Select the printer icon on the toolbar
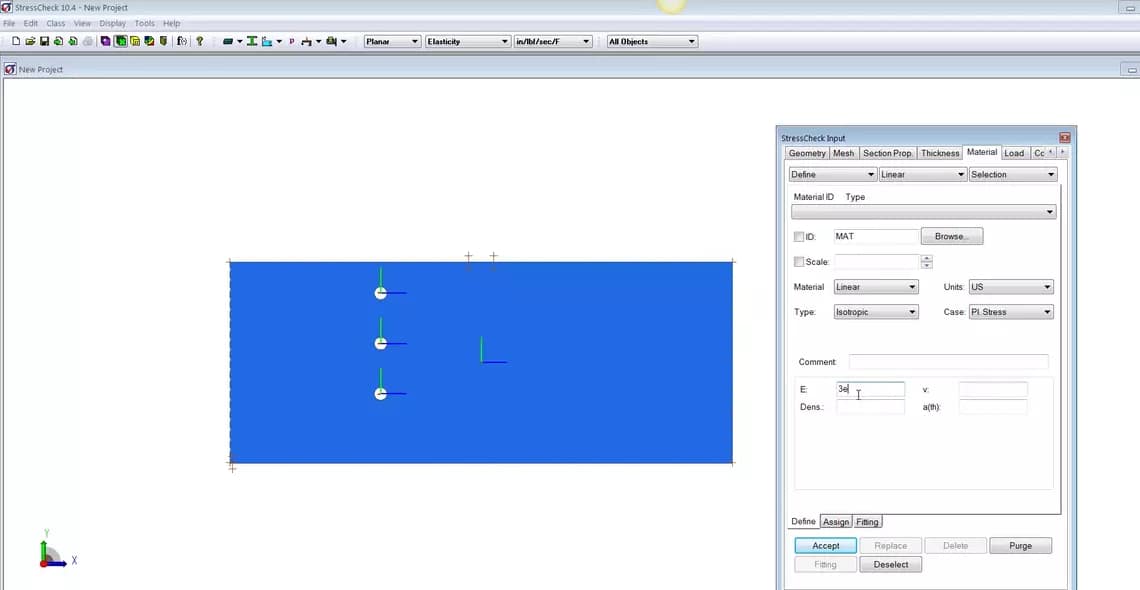The width and height of the screenshot is (1140, 590). [x=87, y=41]
